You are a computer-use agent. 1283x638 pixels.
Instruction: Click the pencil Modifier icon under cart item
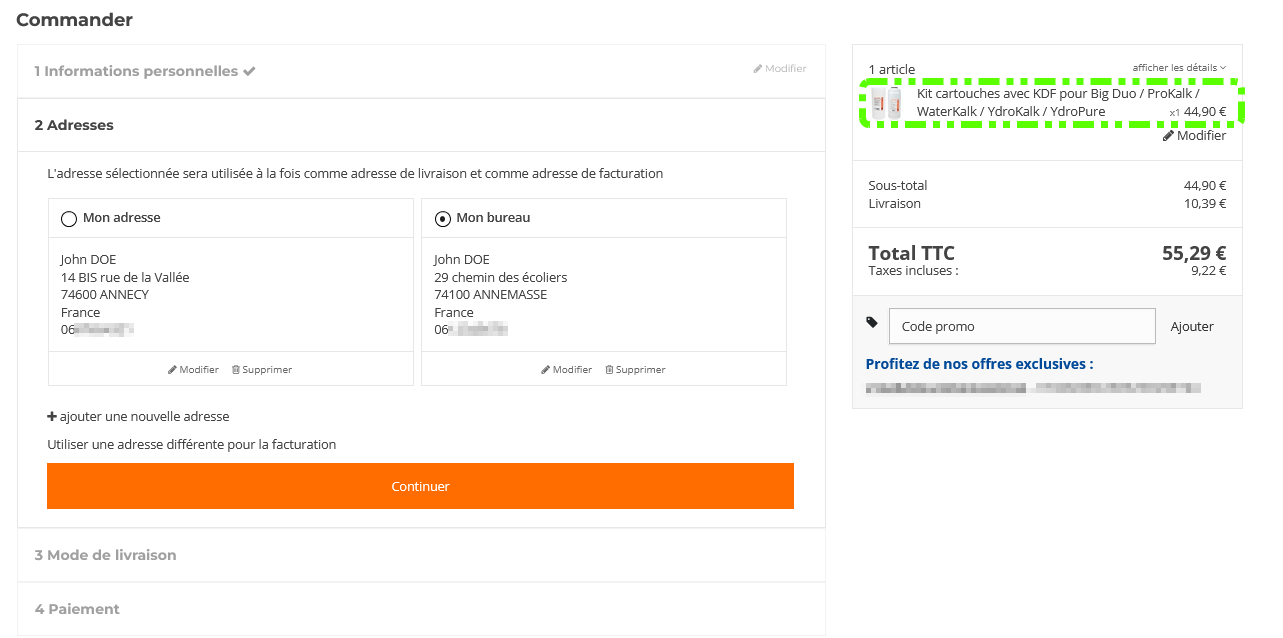(x=1168, y=136)
